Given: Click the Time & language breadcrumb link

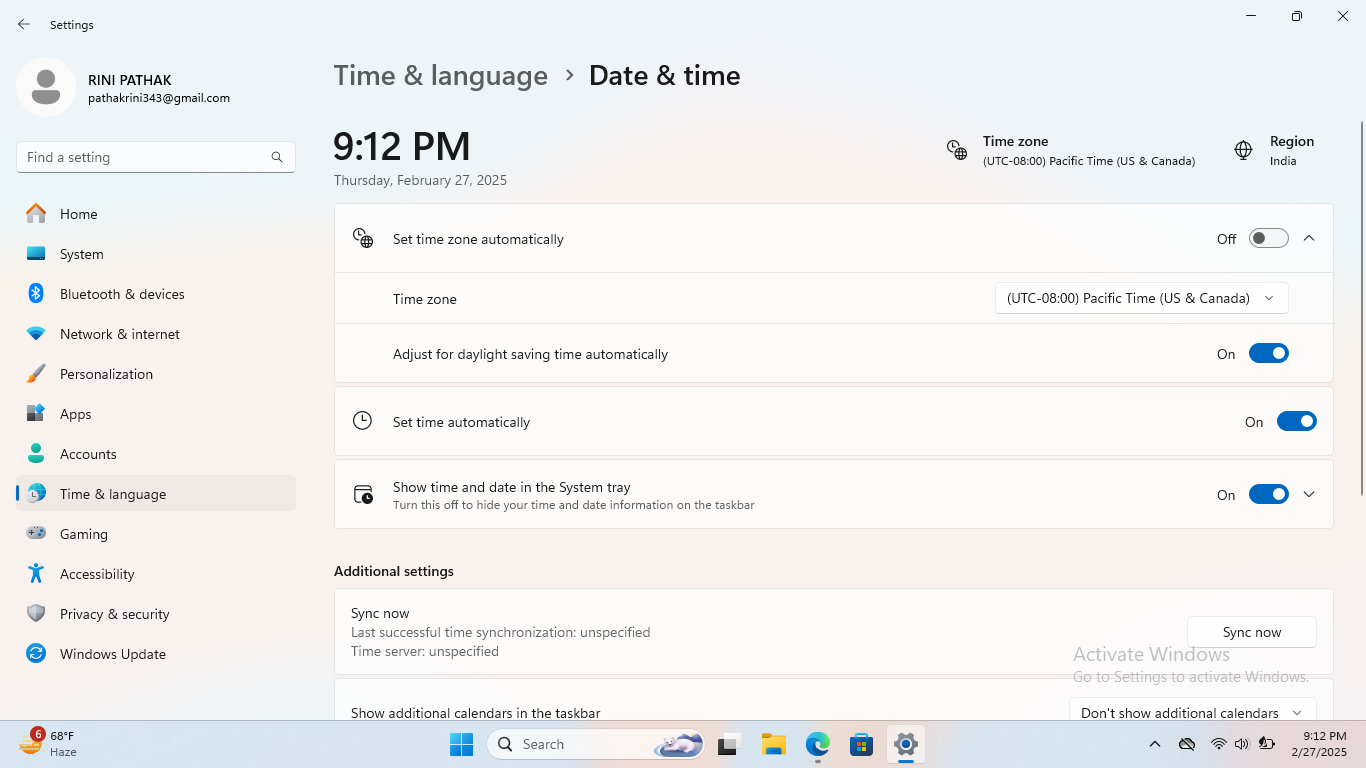Looking at the screenshot, I should (x=440, y=76).
